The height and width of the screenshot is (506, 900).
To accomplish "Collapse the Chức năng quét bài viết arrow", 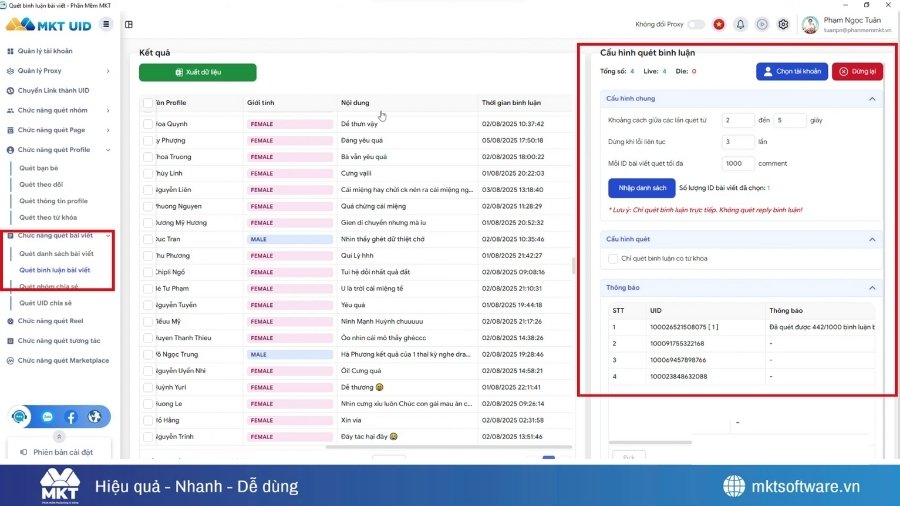I will [x=108, y=236].
